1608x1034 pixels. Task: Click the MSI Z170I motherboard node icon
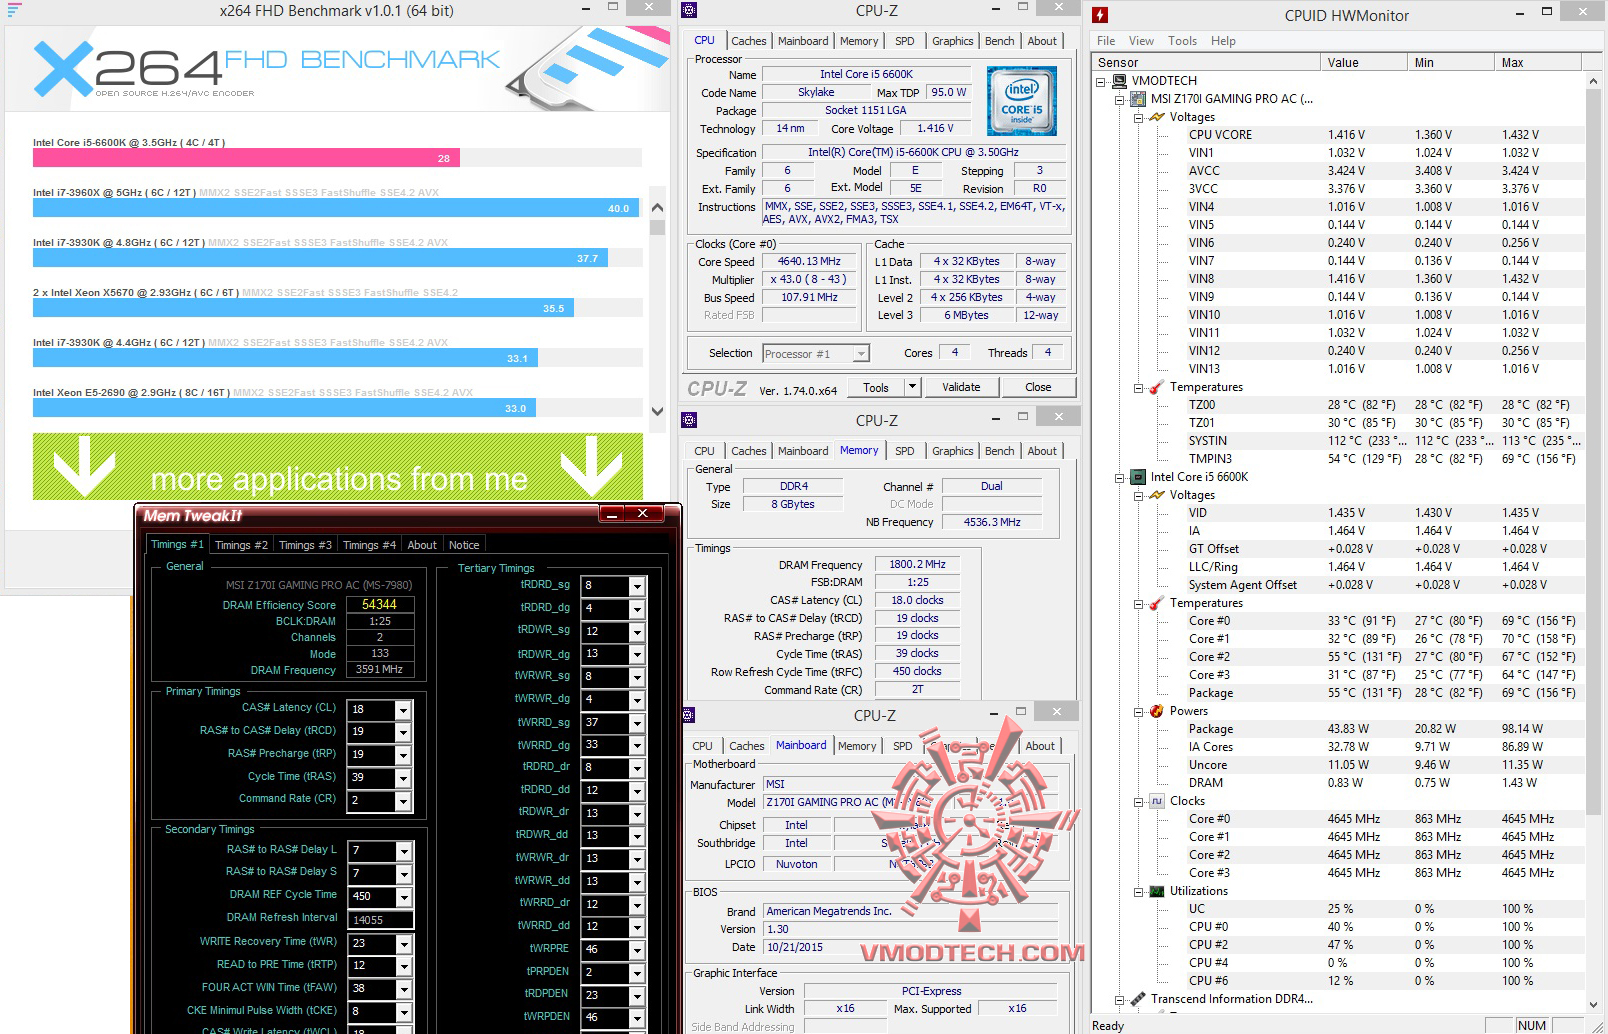1138,99
